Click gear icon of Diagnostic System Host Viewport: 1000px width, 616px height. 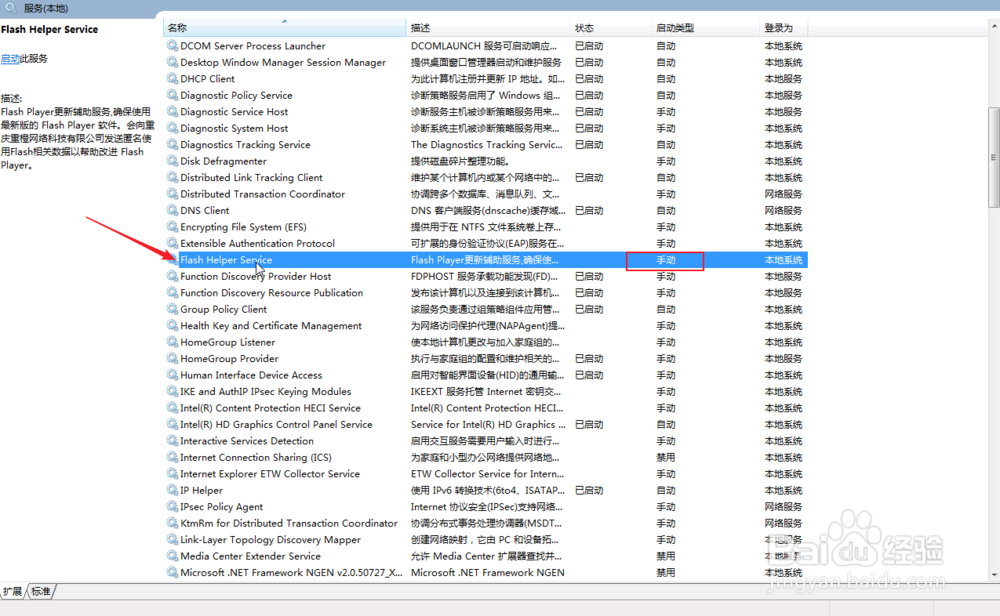172,128
